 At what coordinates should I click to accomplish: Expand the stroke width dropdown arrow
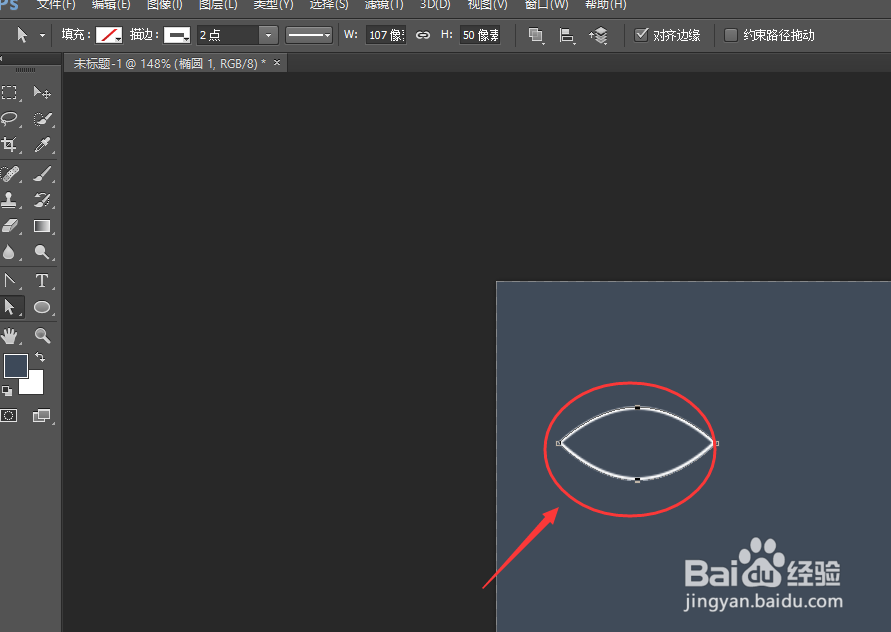pyautogui.click(x=268, y=35)
